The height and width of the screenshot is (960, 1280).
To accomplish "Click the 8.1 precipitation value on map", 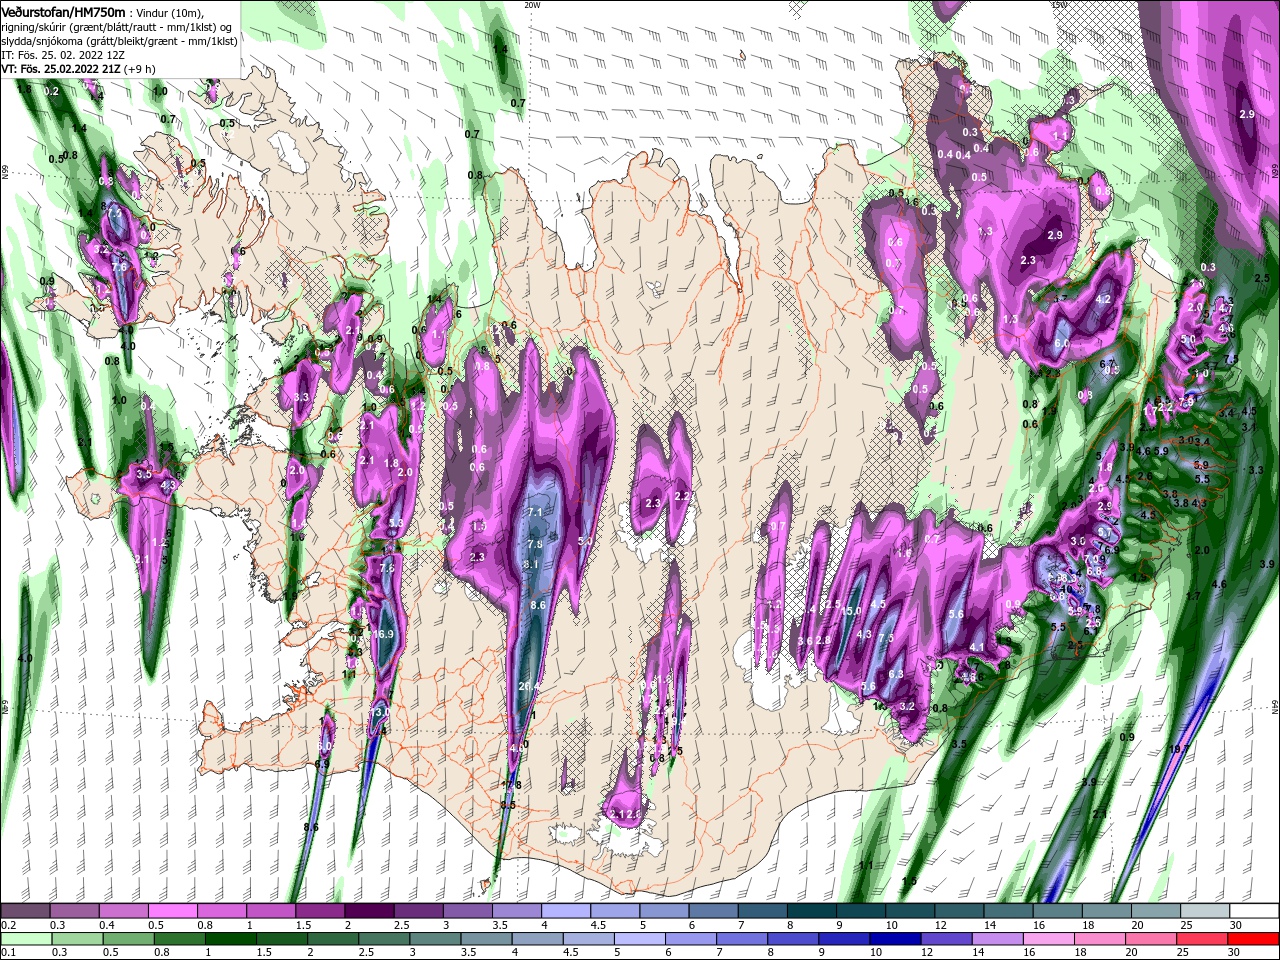I will pyautogui.click(x=531, y=564).
